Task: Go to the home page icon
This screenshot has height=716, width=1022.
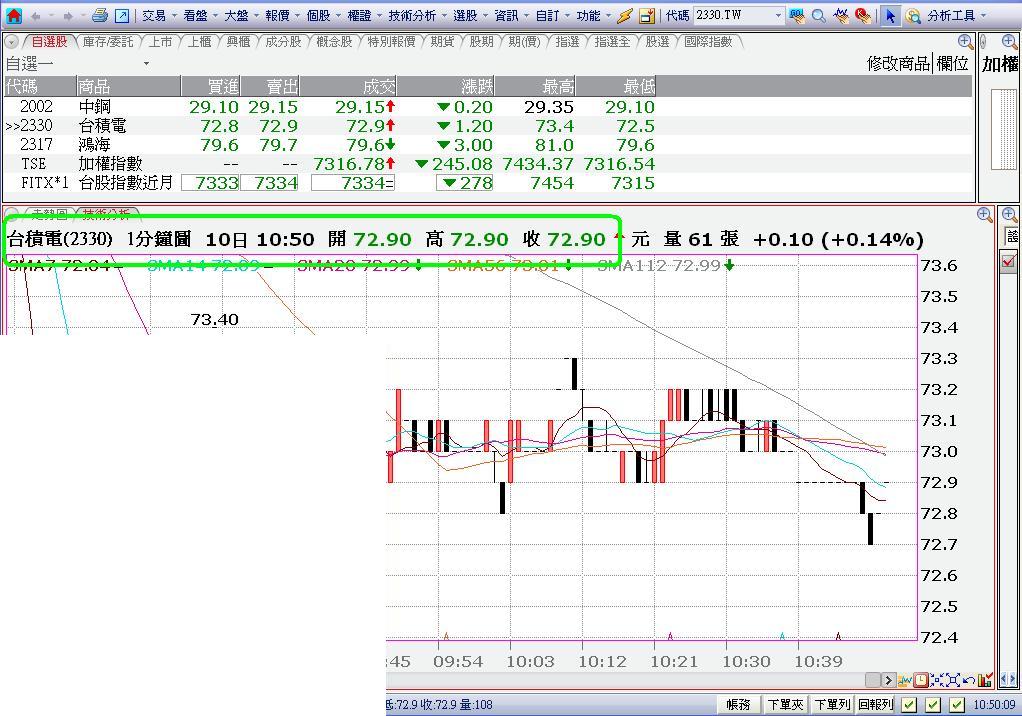Action: [13, 16]
